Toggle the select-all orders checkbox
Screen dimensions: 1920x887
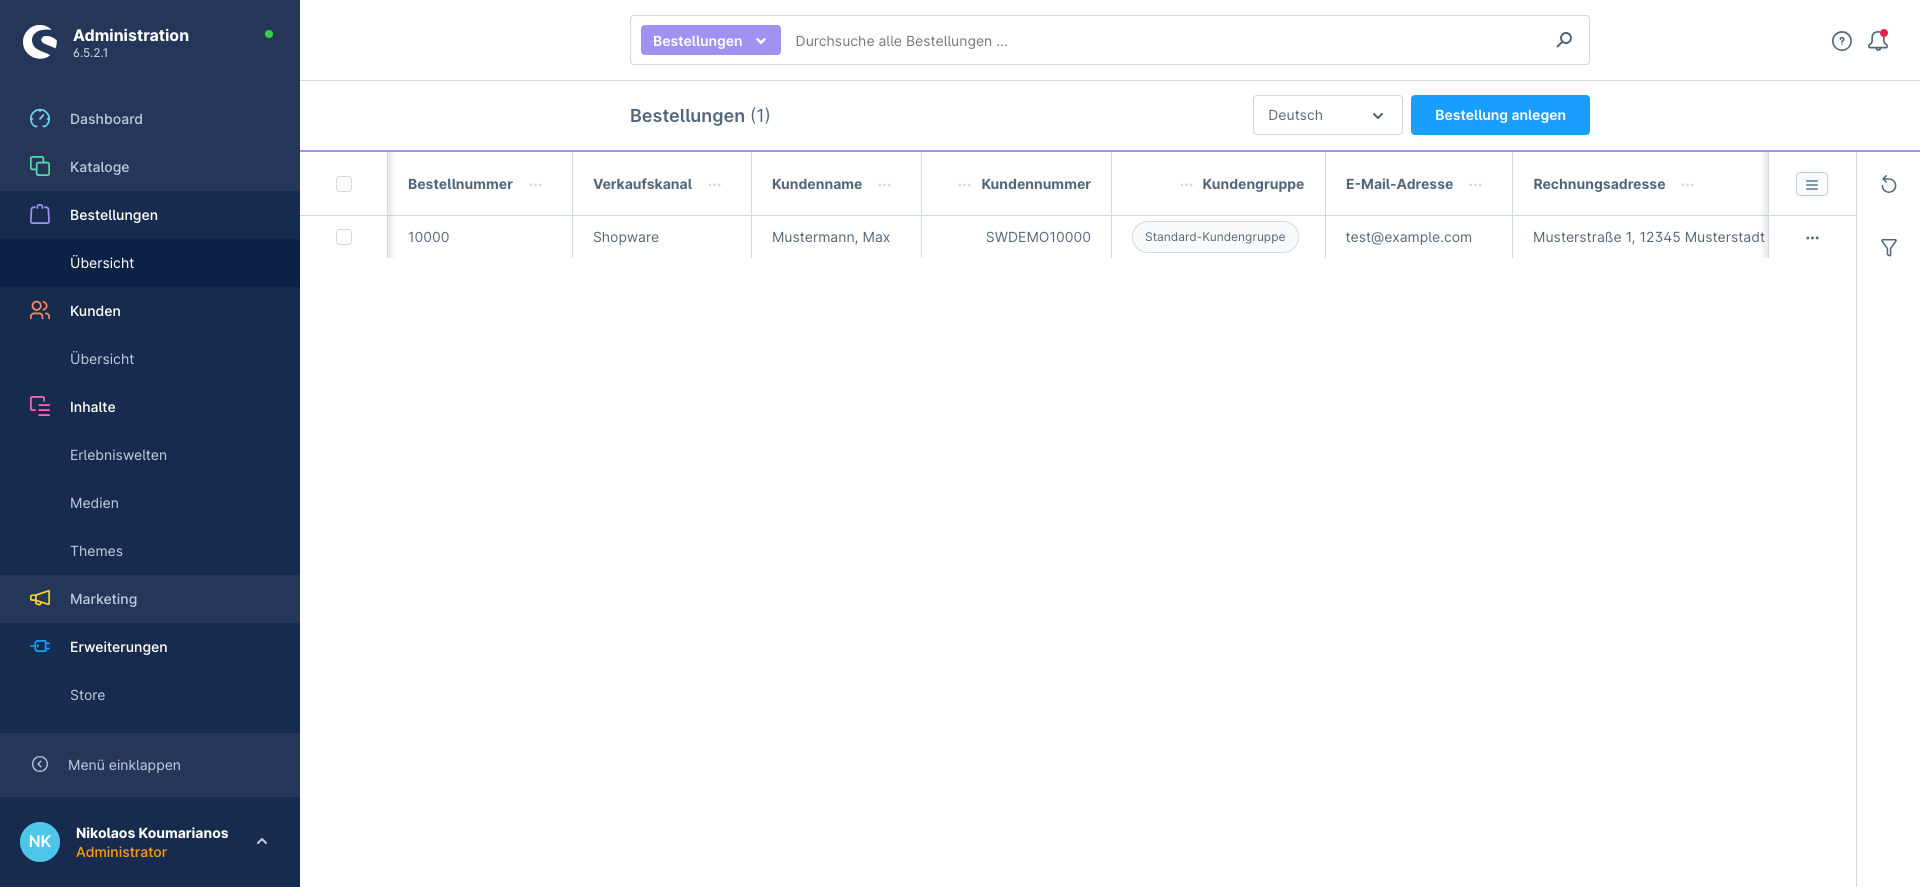tap(344, 184)
